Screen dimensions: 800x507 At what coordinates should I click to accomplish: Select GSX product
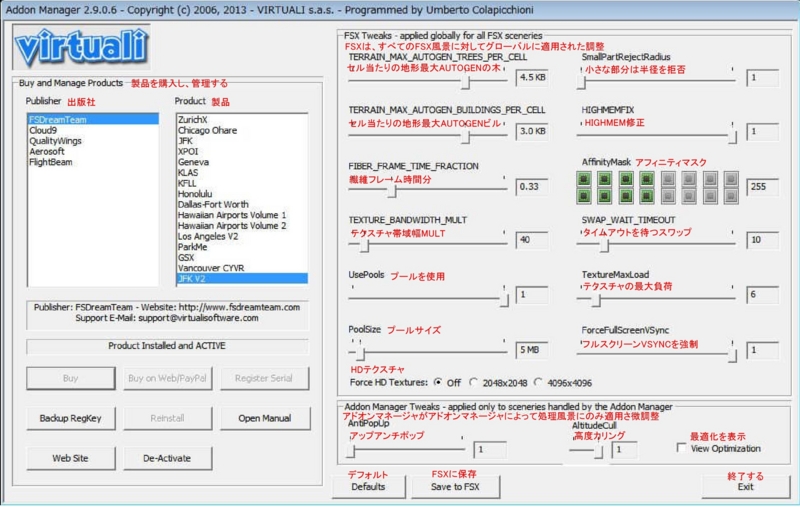(x=242, y=258)
